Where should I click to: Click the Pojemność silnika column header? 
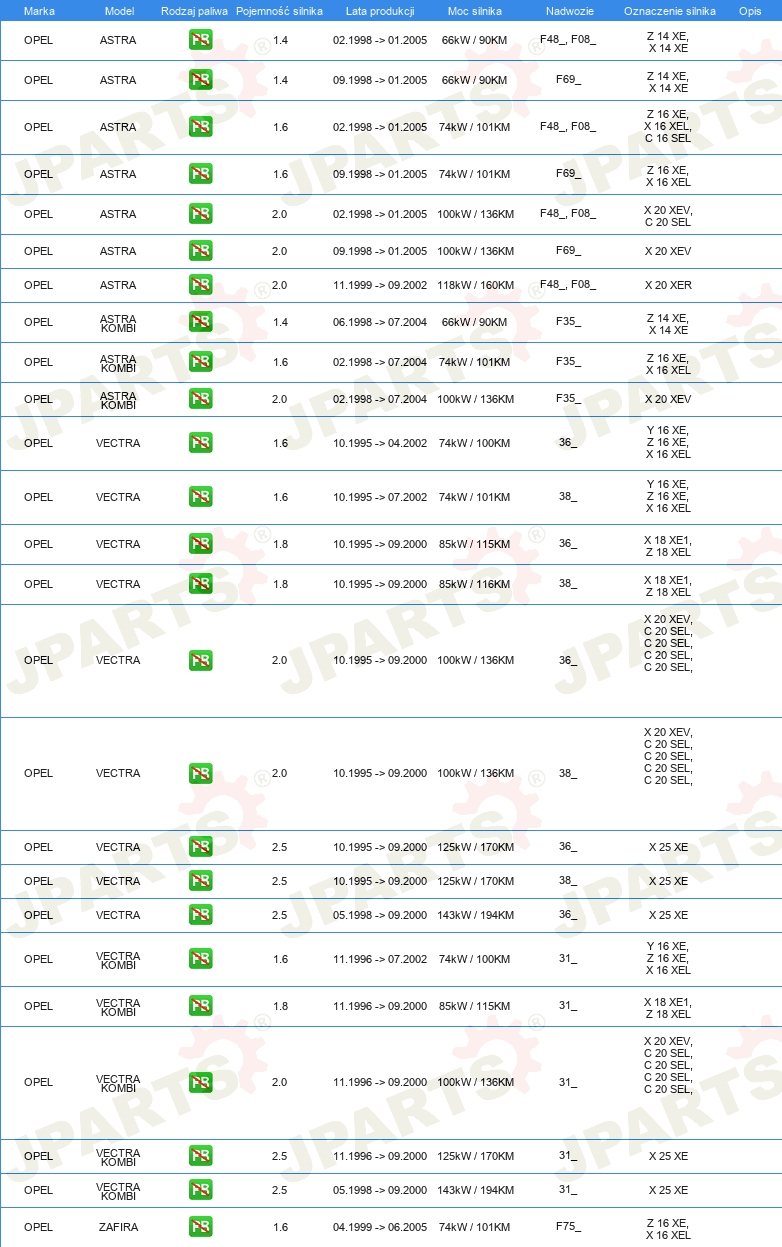[279, 10]
